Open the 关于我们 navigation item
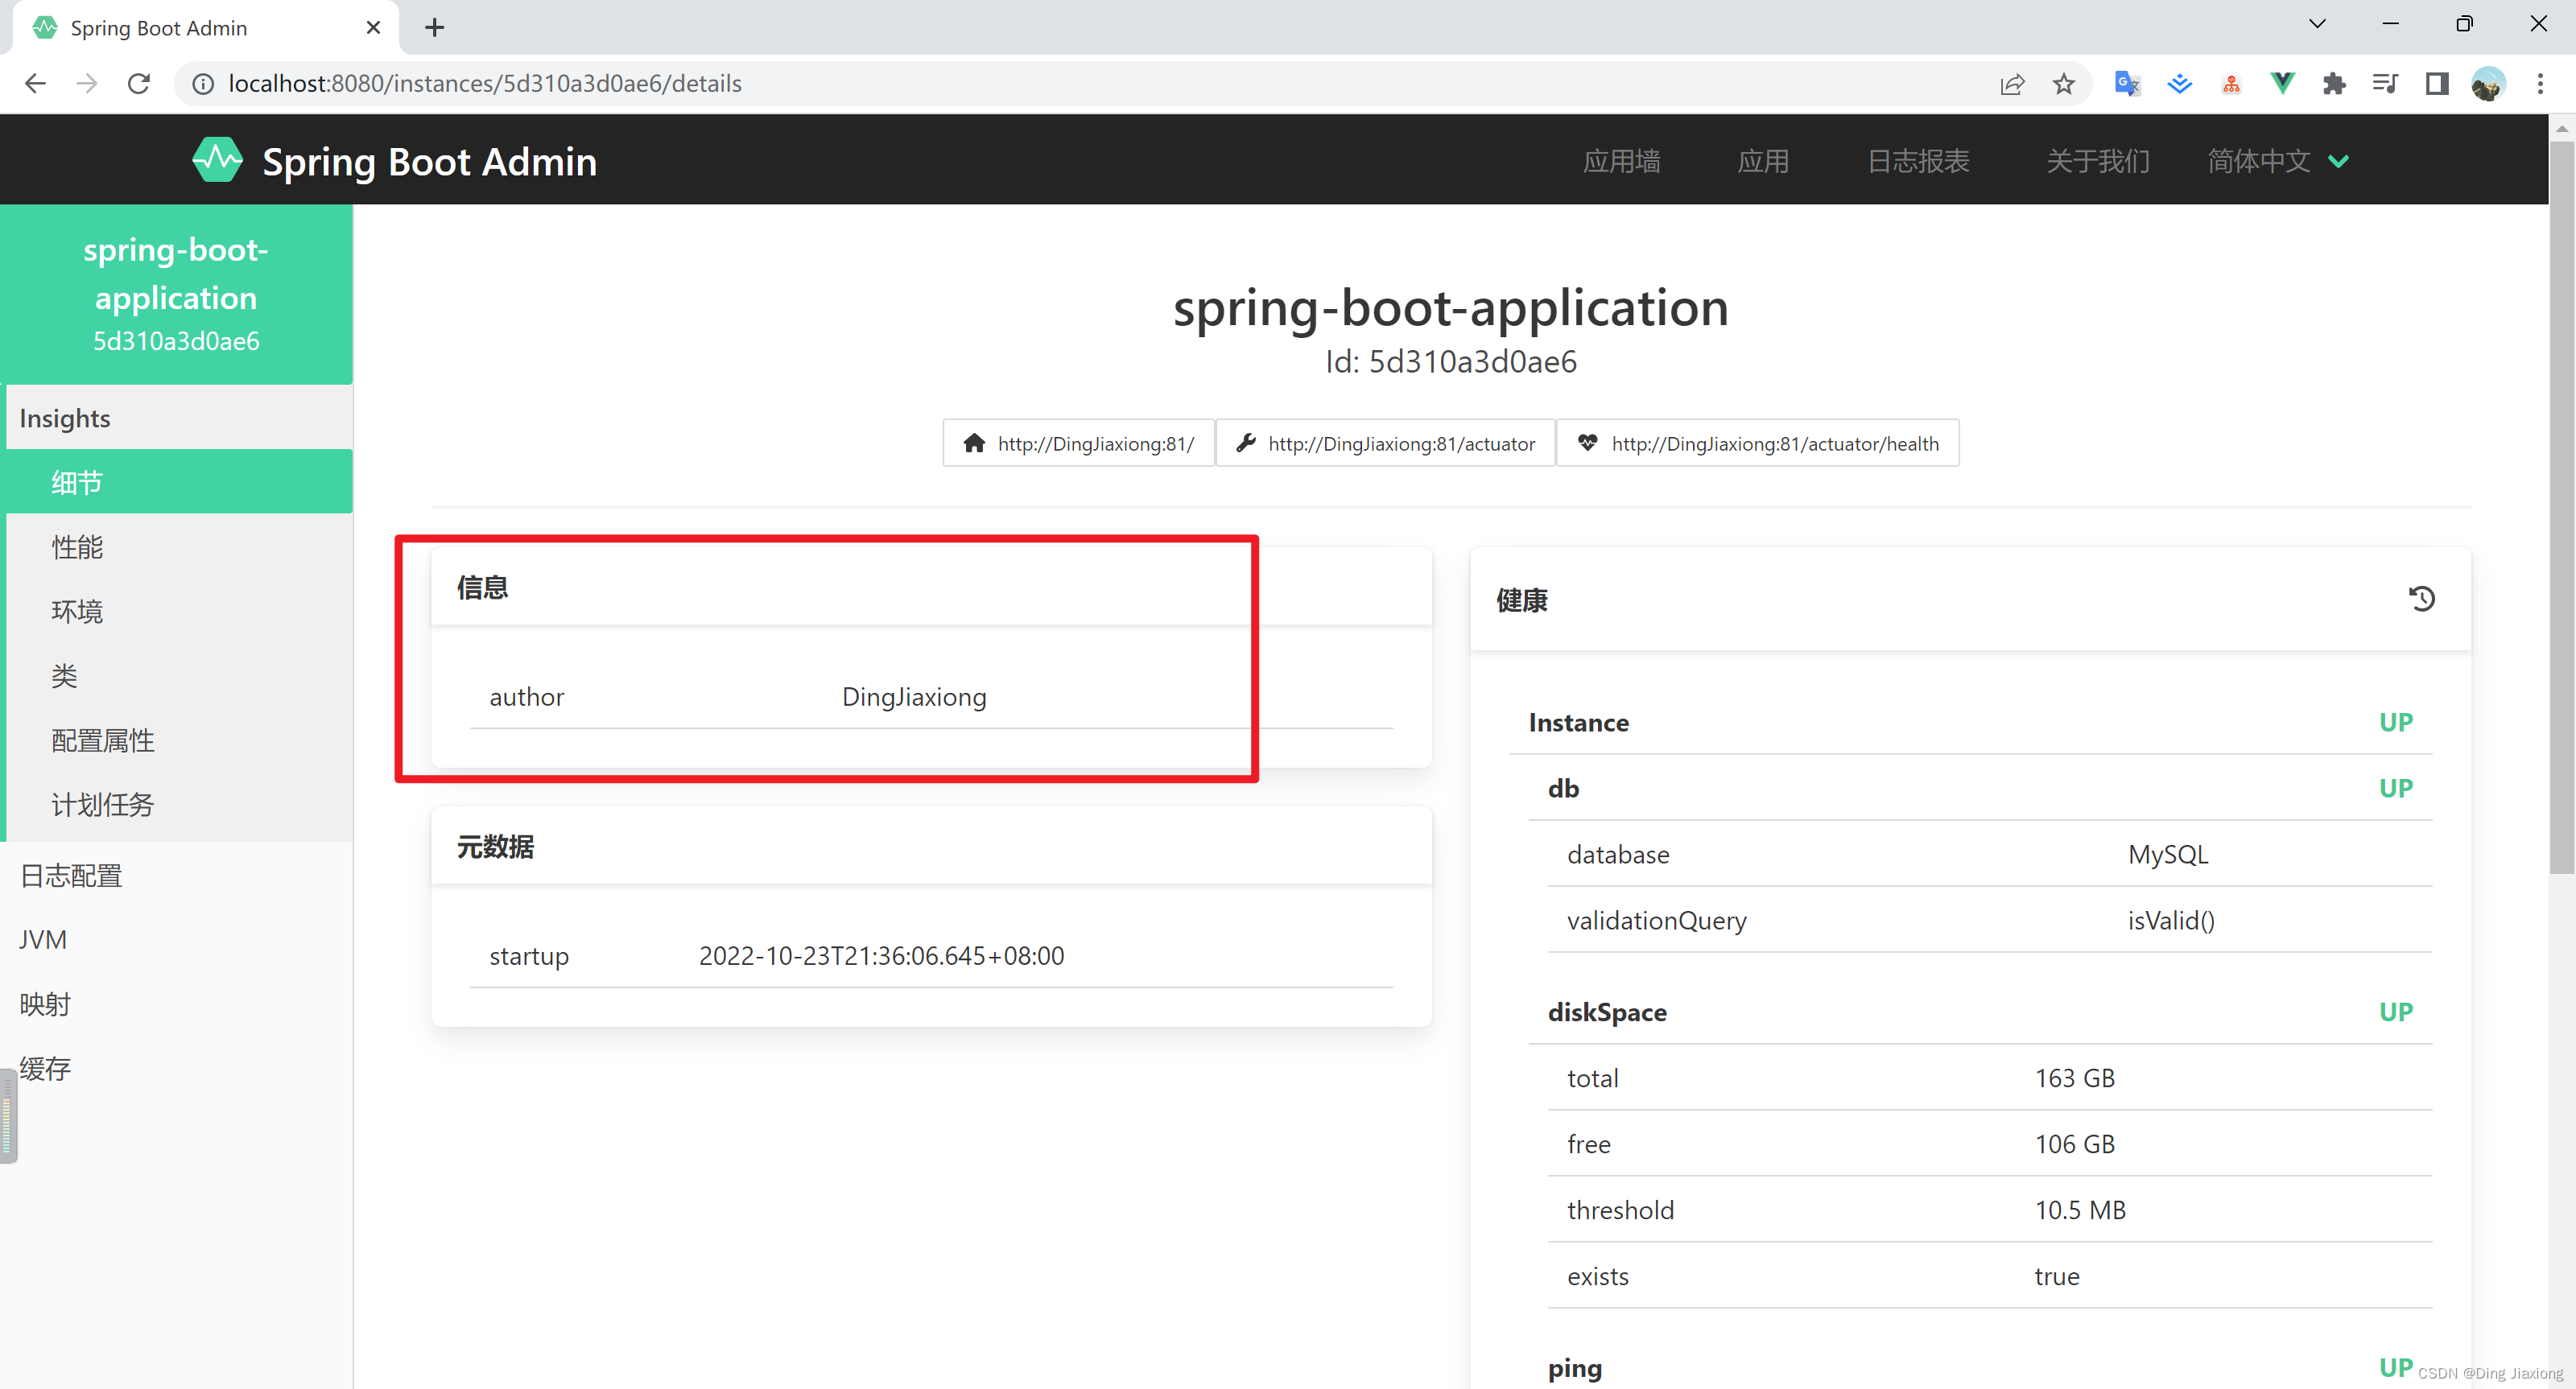Image resolution: width=2576 pixels, height=1389 pixels. tap(2098, 161)
